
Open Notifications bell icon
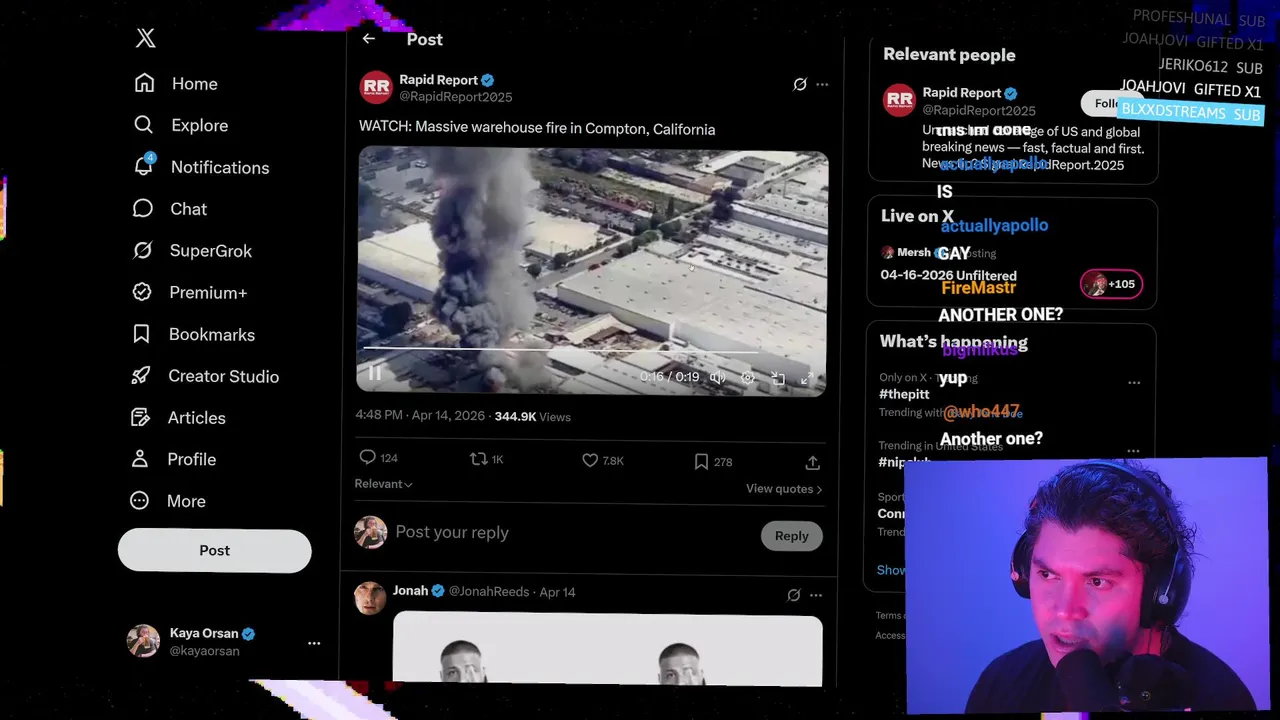[144, 166]
